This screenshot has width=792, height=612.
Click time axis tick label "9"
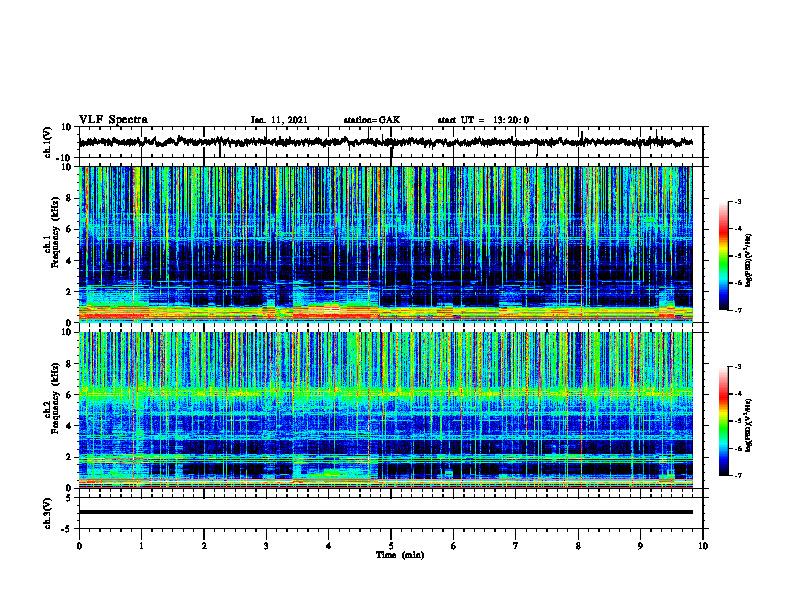pyautogui.click(x=640, y=546)
